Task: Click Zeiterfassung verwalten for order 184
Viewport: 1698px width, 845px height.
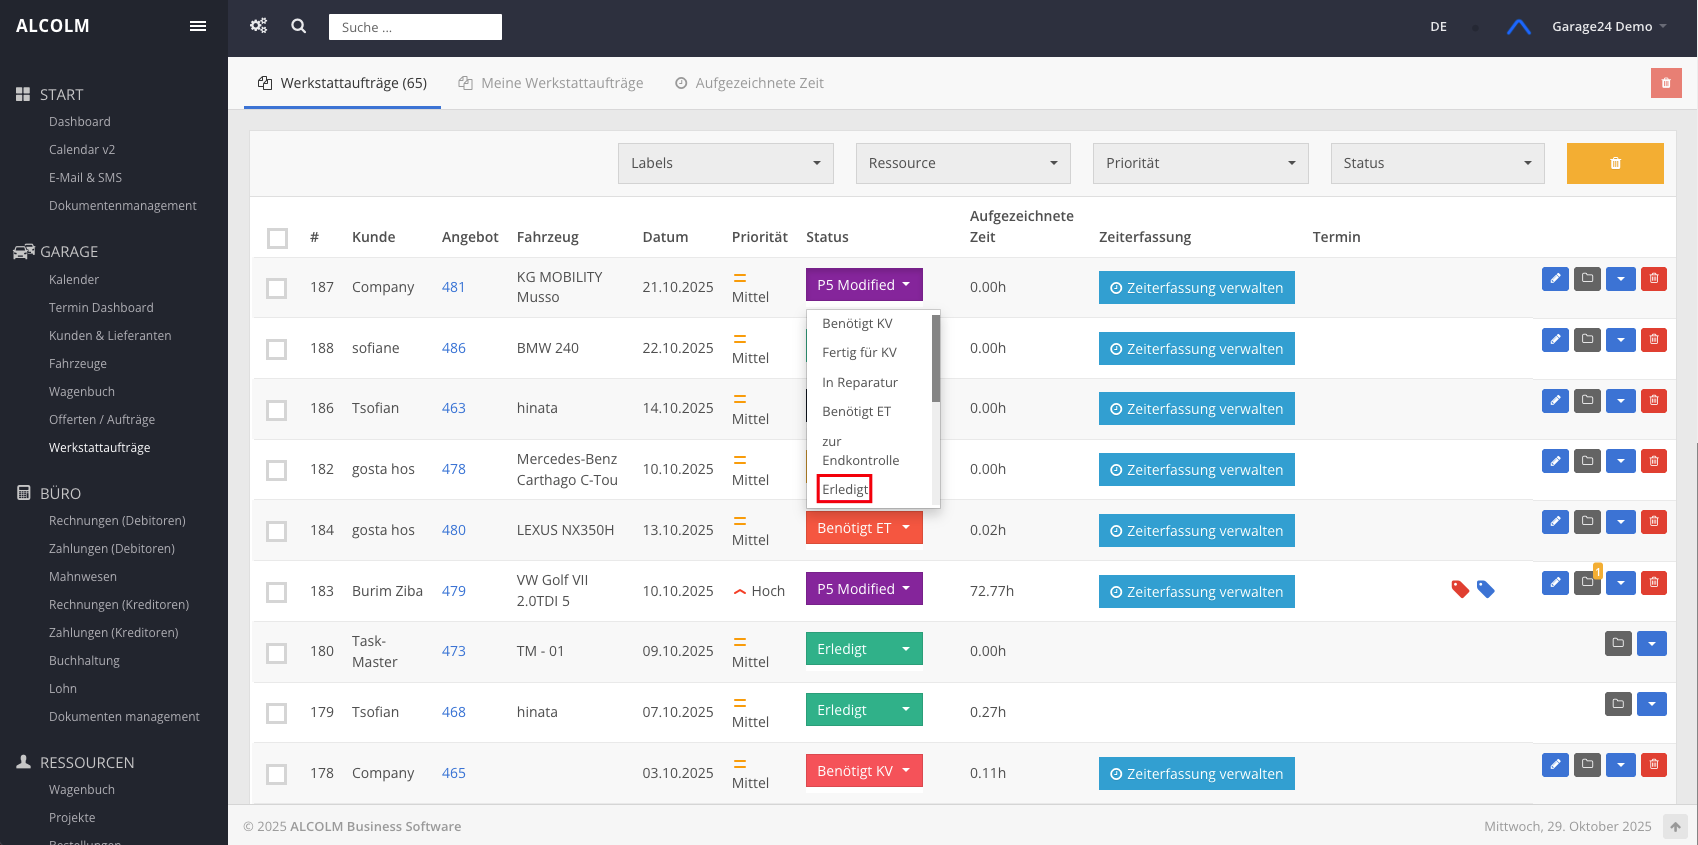Action: pyautogui.click(x=1196, y=531)
